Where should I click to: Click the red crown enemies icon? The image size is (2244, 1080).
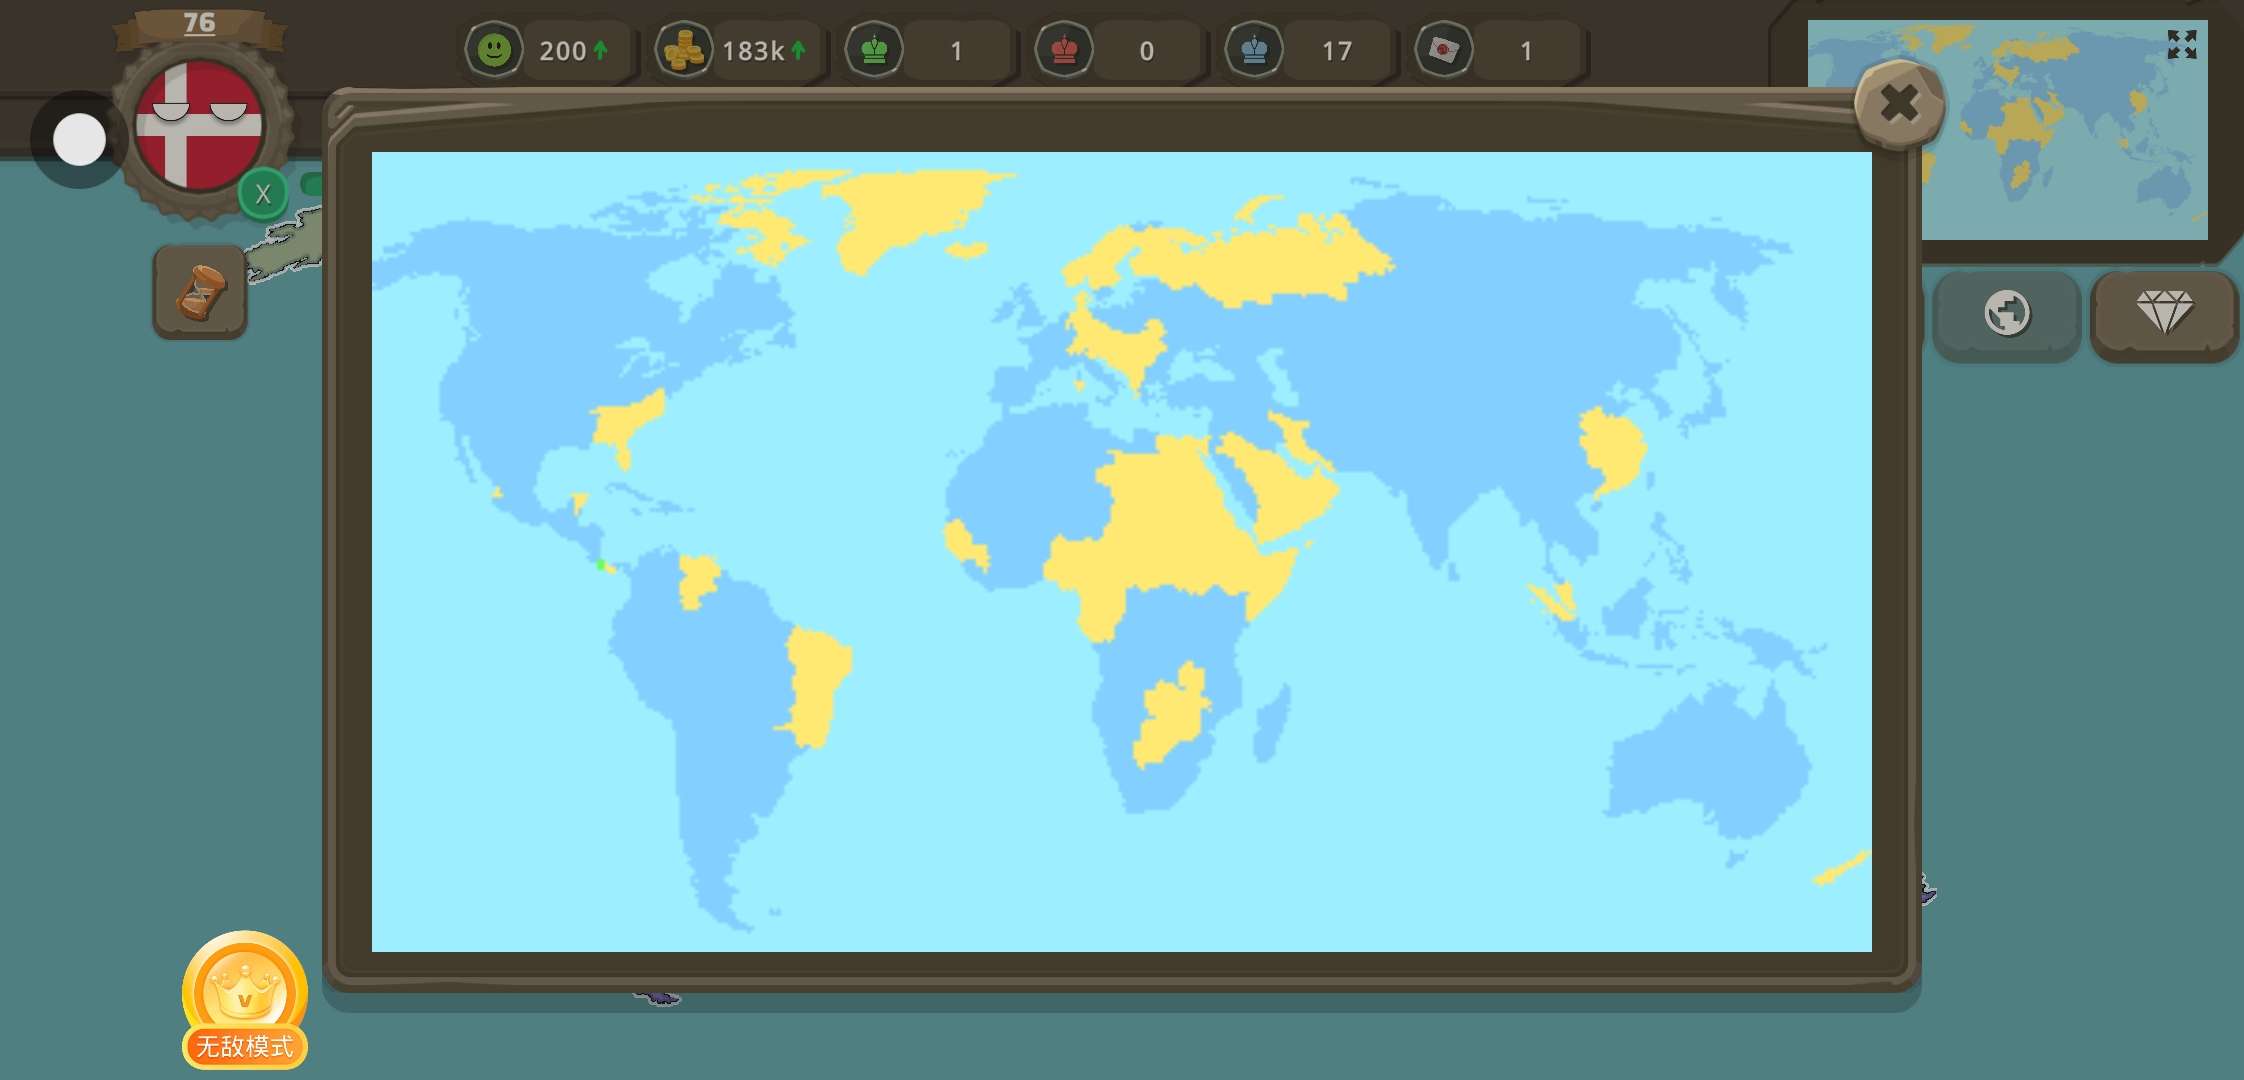point(1064,50)
